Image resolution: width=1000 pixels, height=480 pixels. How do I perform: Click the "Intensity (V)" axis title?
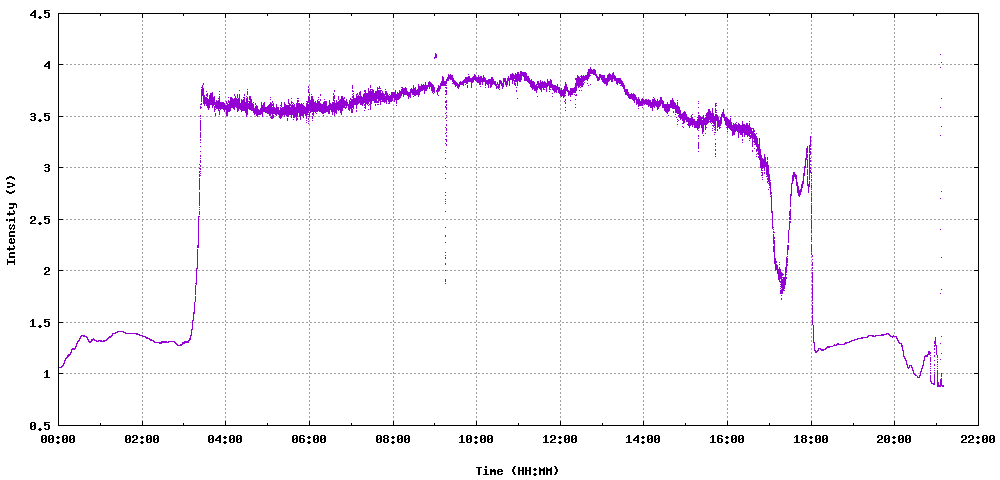(x=11, y=219)
